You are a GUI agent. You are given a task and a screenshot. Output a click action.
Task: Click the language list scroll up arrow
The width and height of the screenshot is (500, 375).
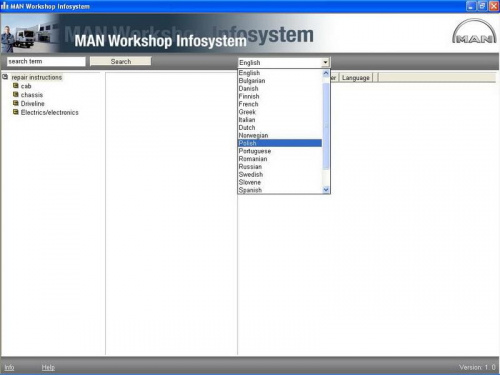pyautogui.click(x=326, y=73)
